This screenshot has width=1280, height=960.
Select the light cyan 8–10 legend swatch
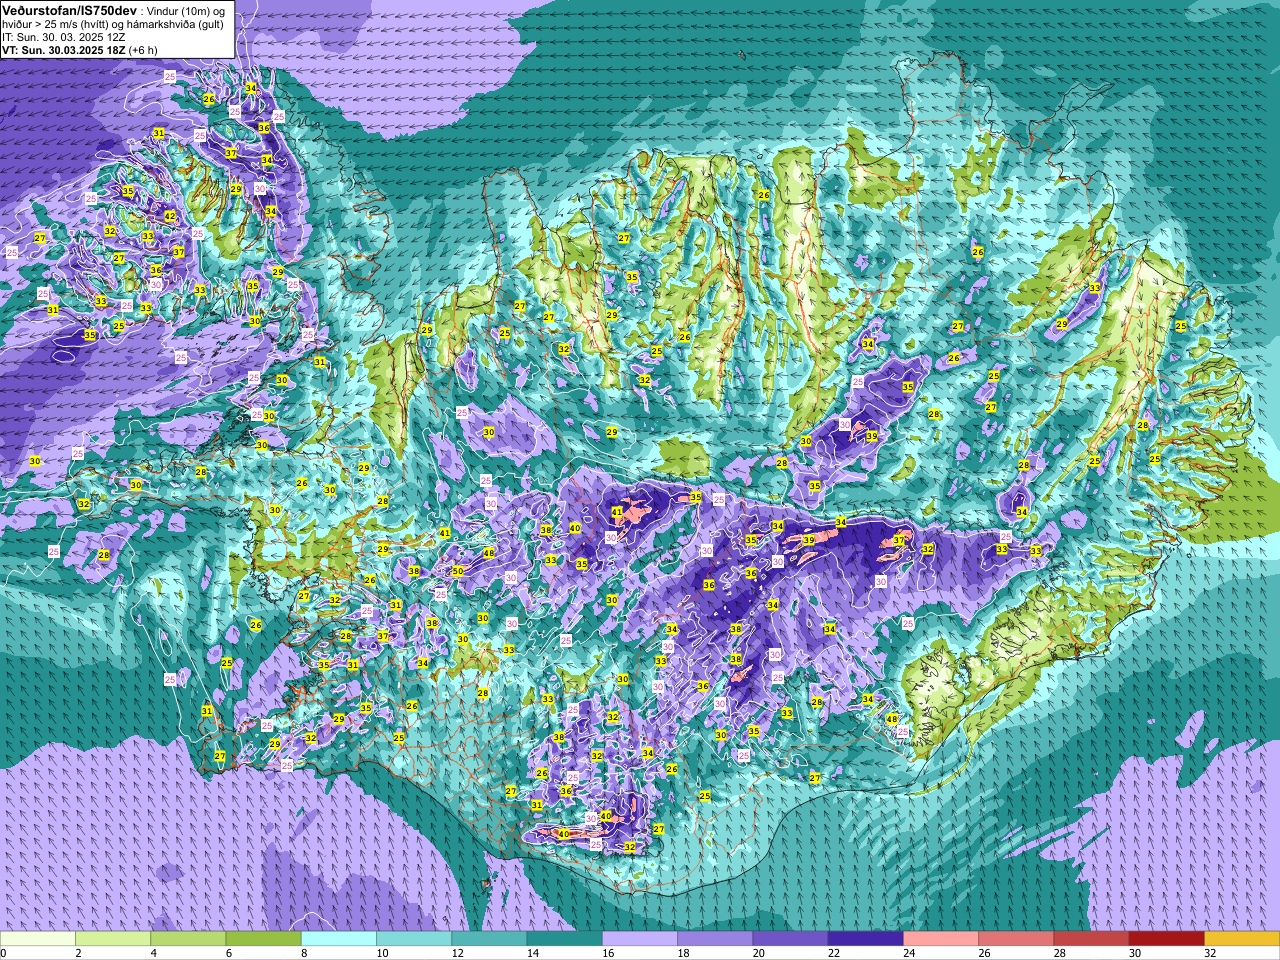click(339, 939)
